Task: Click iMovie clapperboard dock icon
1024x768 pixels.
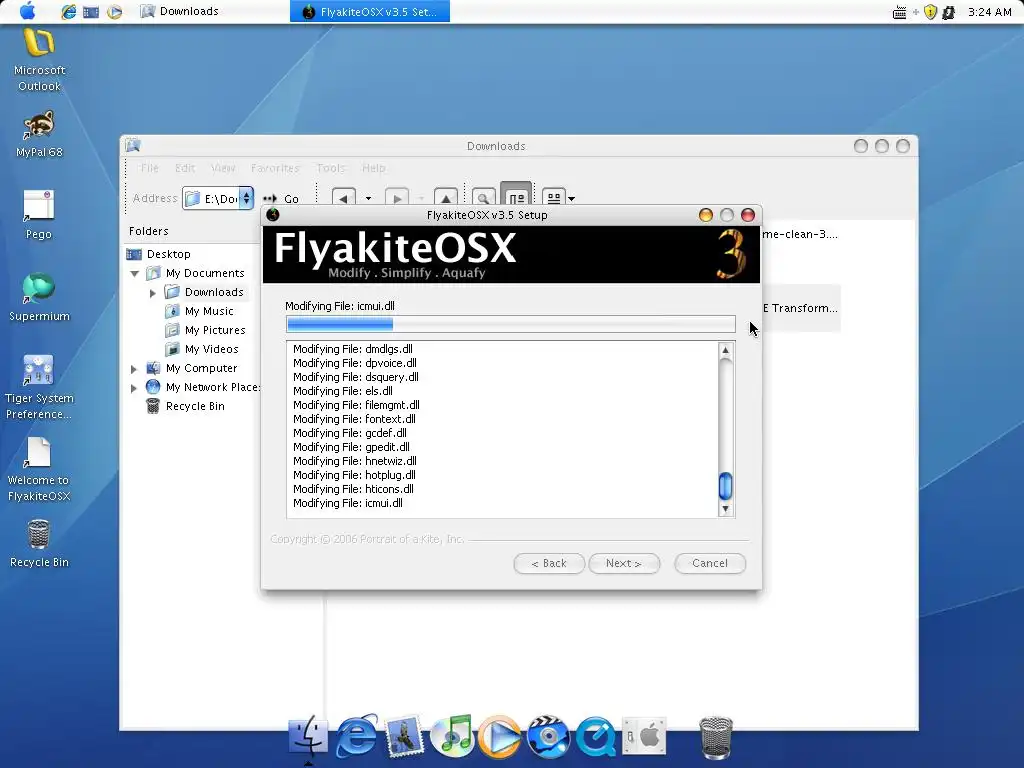Action: coord(548,737)
